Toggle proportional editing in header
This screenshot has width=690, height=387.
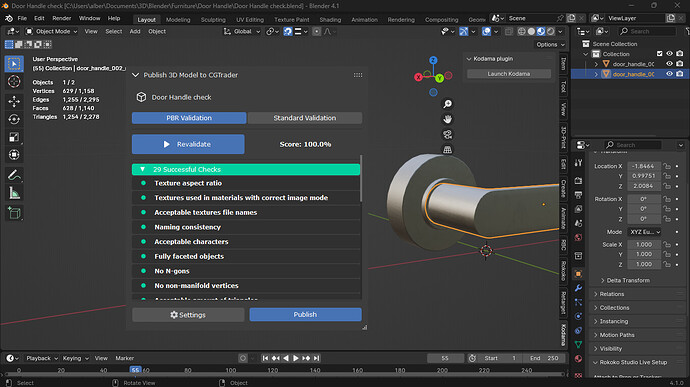tap(316, 31)
